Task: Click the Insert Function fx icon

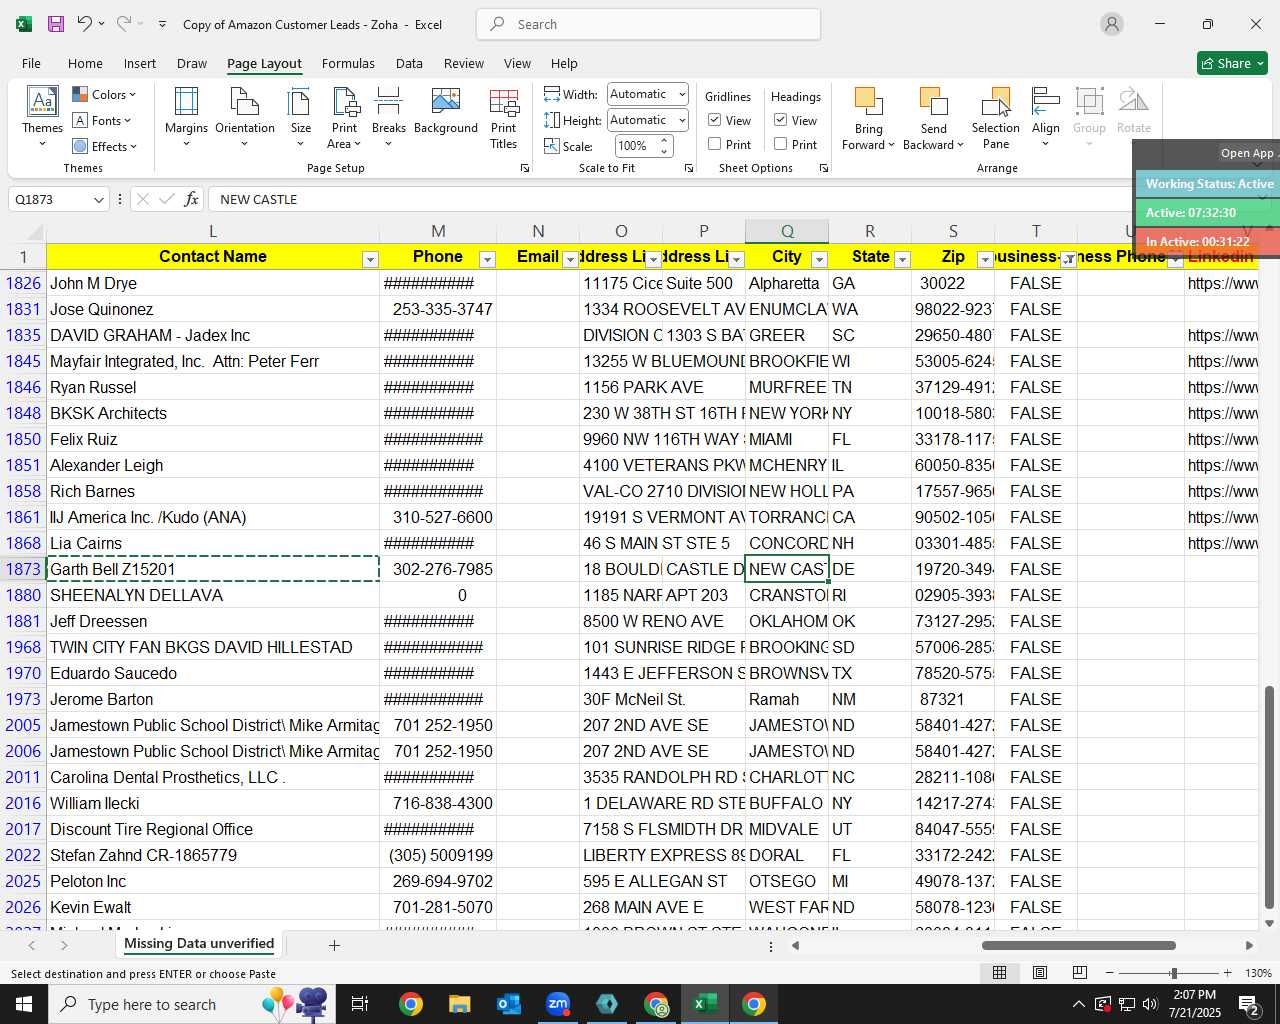Action: pos(191,199)
